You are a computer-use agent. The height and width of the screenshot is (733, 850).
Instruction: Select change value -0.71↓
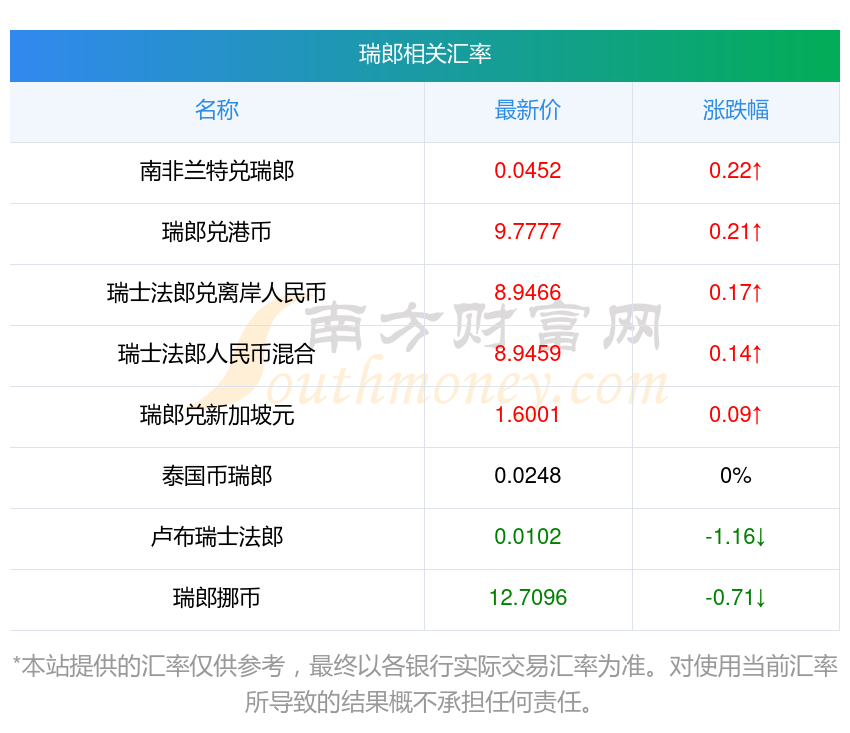pyautogui.click(x=736, y=598)
